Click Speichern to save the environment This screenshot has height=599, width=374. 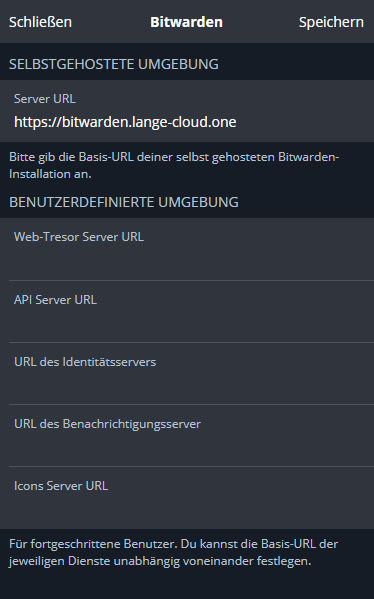pos(331,22)
